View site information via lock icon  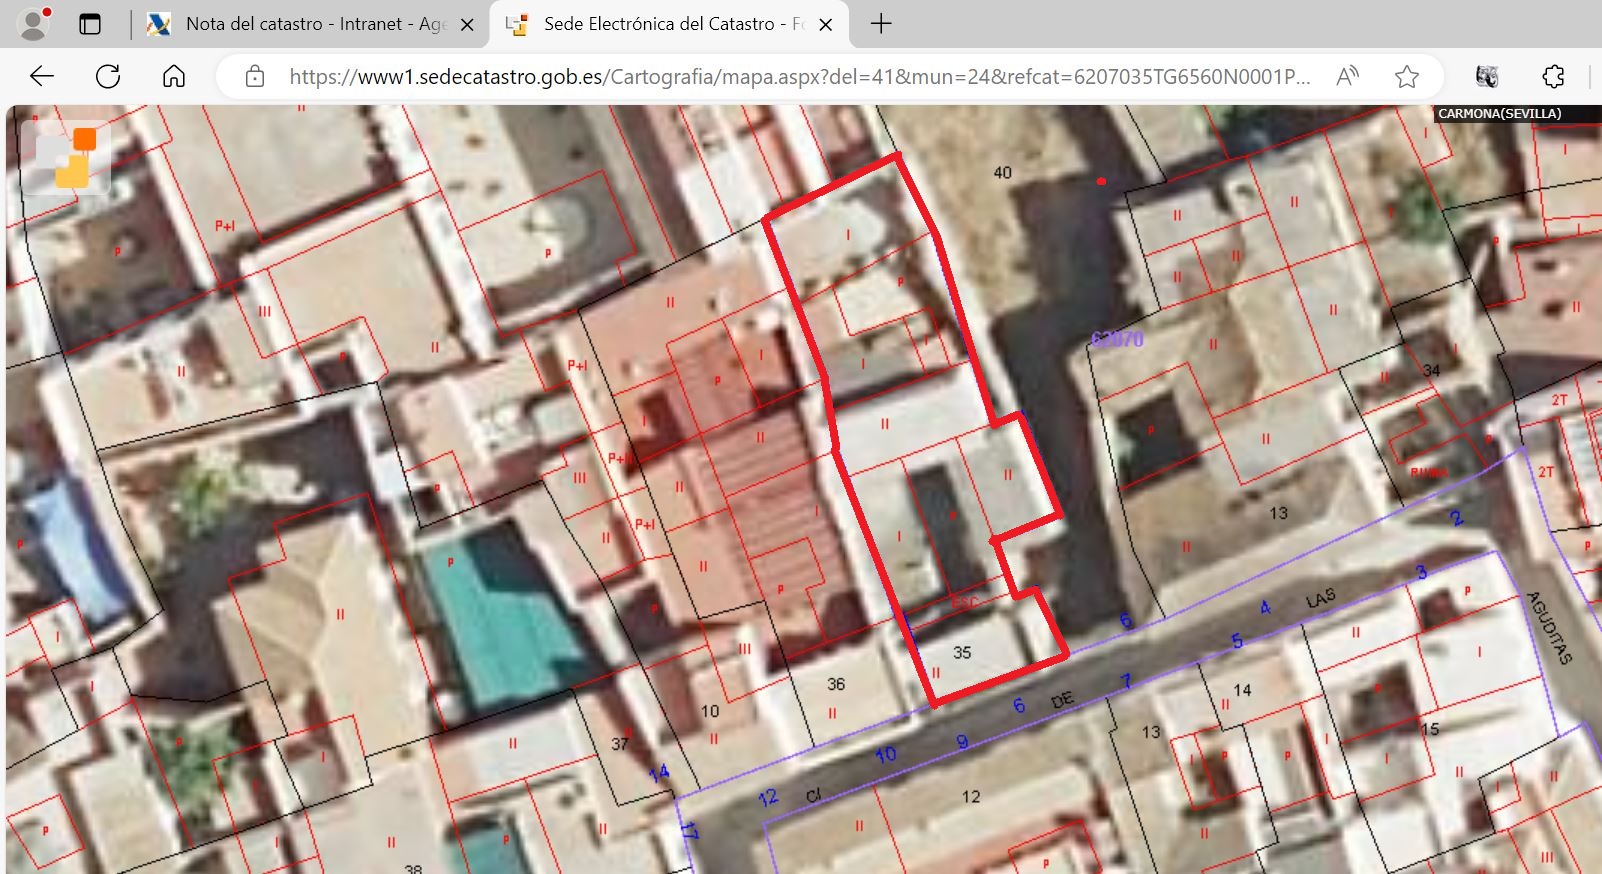pos(255,76)
